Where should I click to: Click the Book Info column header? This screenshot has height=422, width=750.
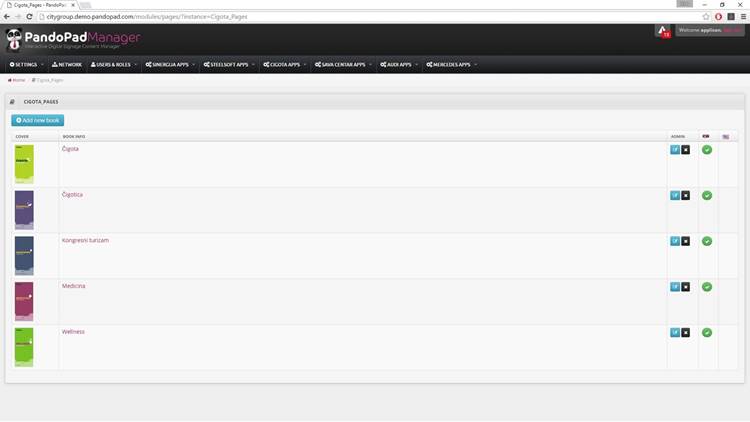pos(74,137)
